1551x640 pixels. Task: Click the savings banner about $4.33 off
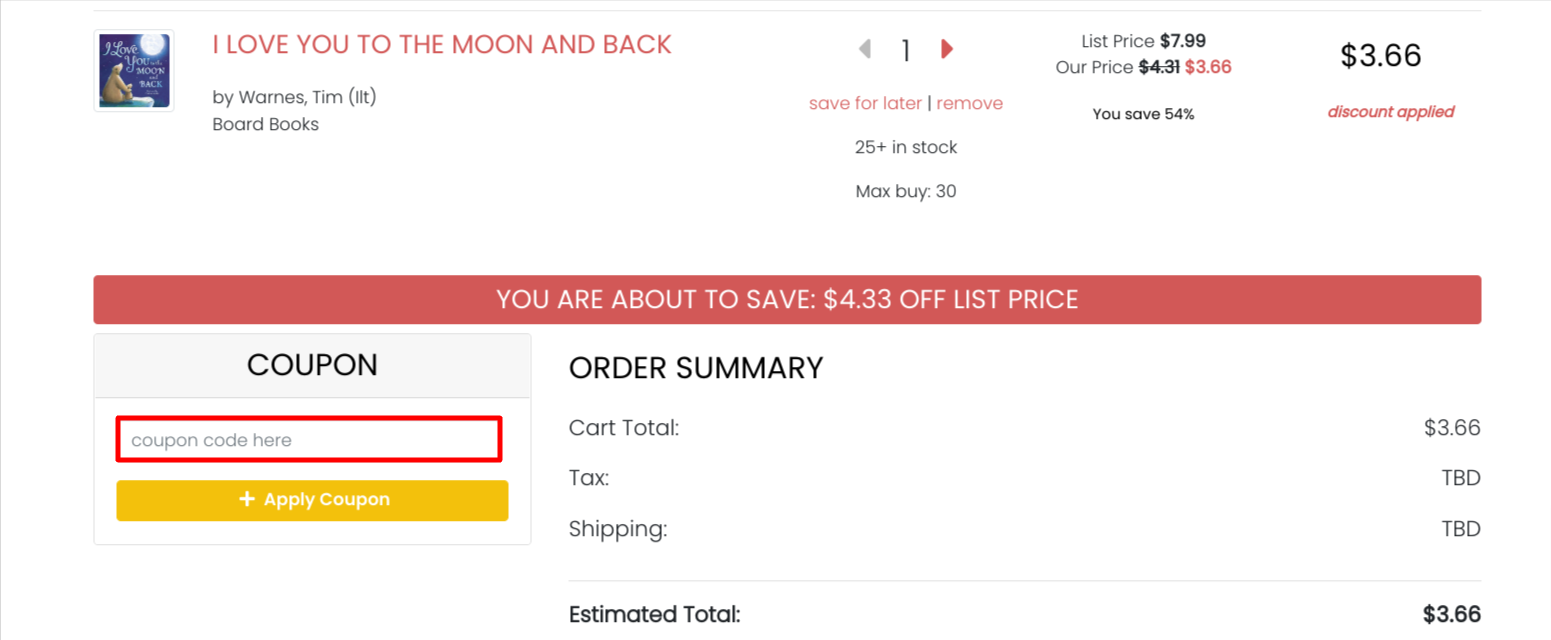787,299
